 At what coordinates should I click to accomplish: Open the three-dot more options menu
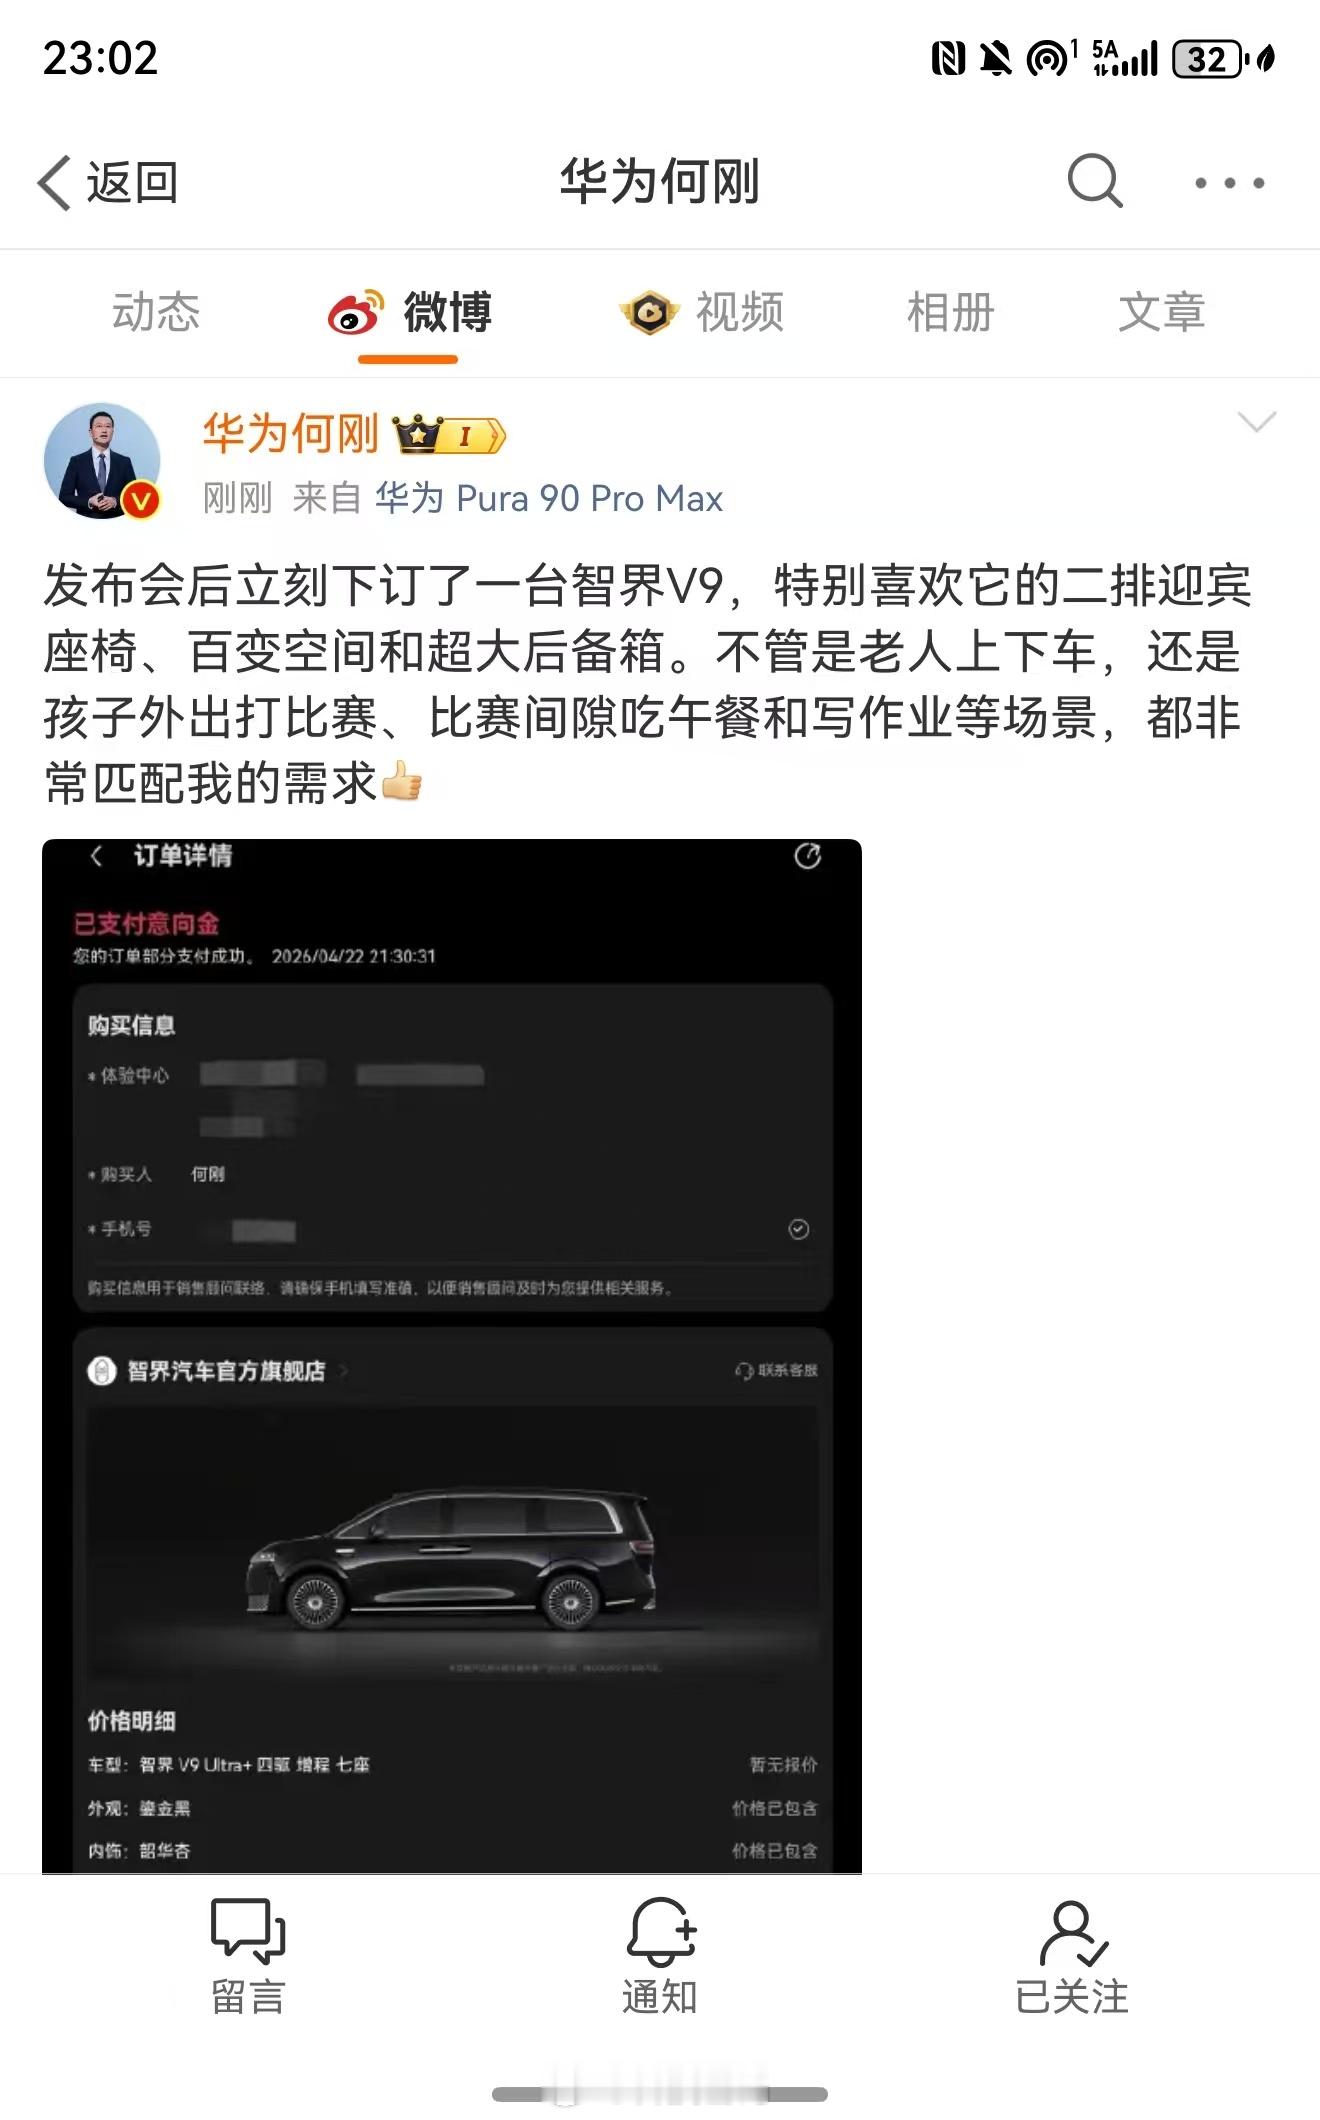click(1230, 183)
